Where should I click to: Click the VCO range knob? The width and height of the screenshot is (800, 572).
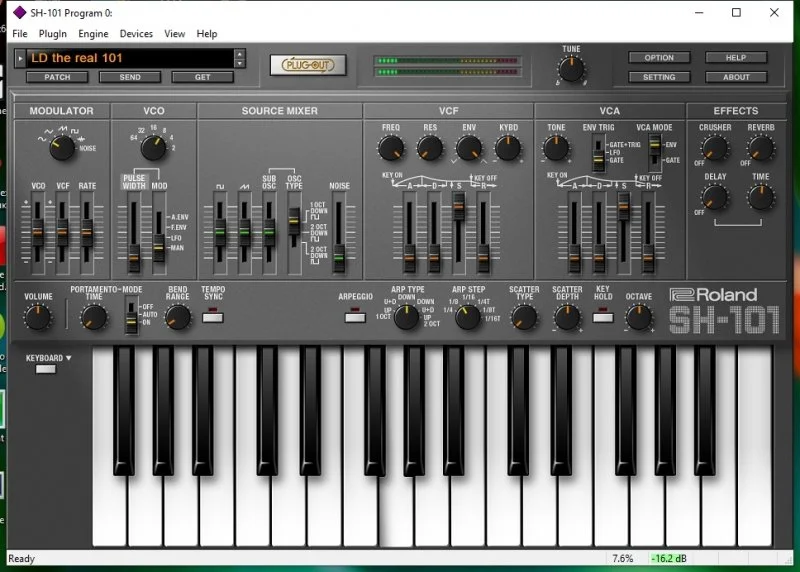[153, 147]
